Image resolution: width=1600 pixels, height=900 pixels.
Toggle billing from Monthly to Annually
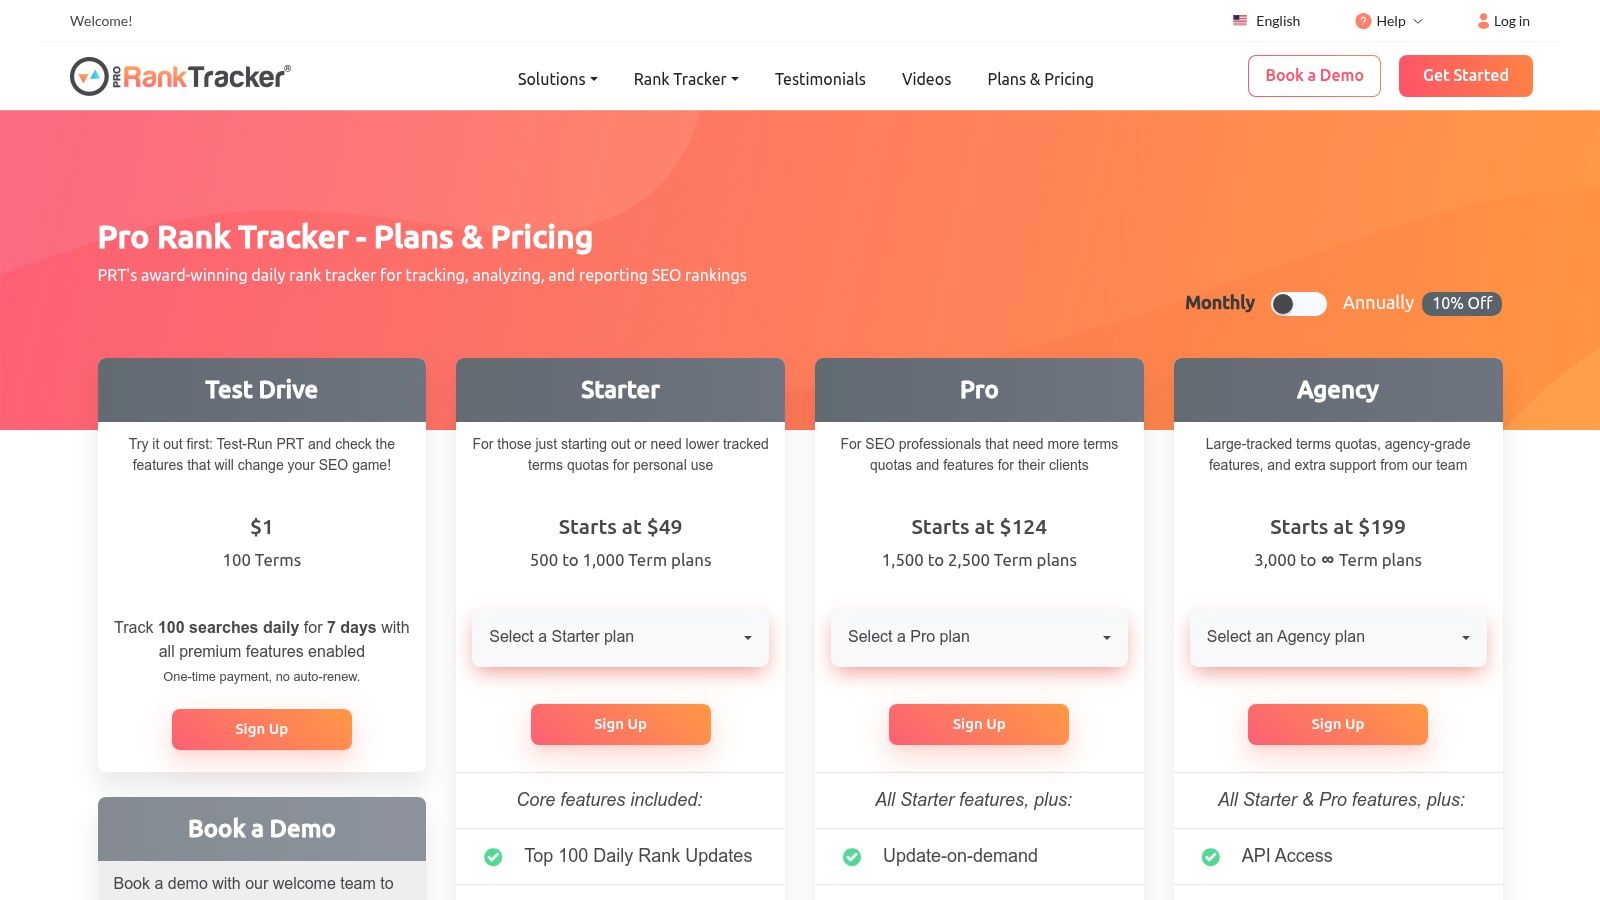click(x=1298, y=303)
